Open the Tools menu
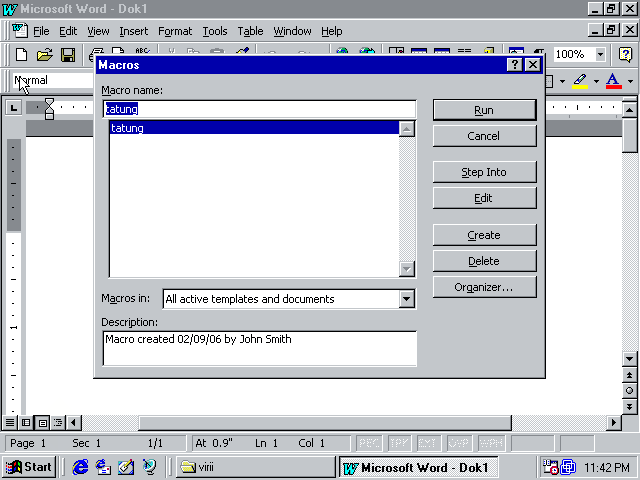Image resolution: width=640 pixels, height=480 pixels. [x=215, y=31]
